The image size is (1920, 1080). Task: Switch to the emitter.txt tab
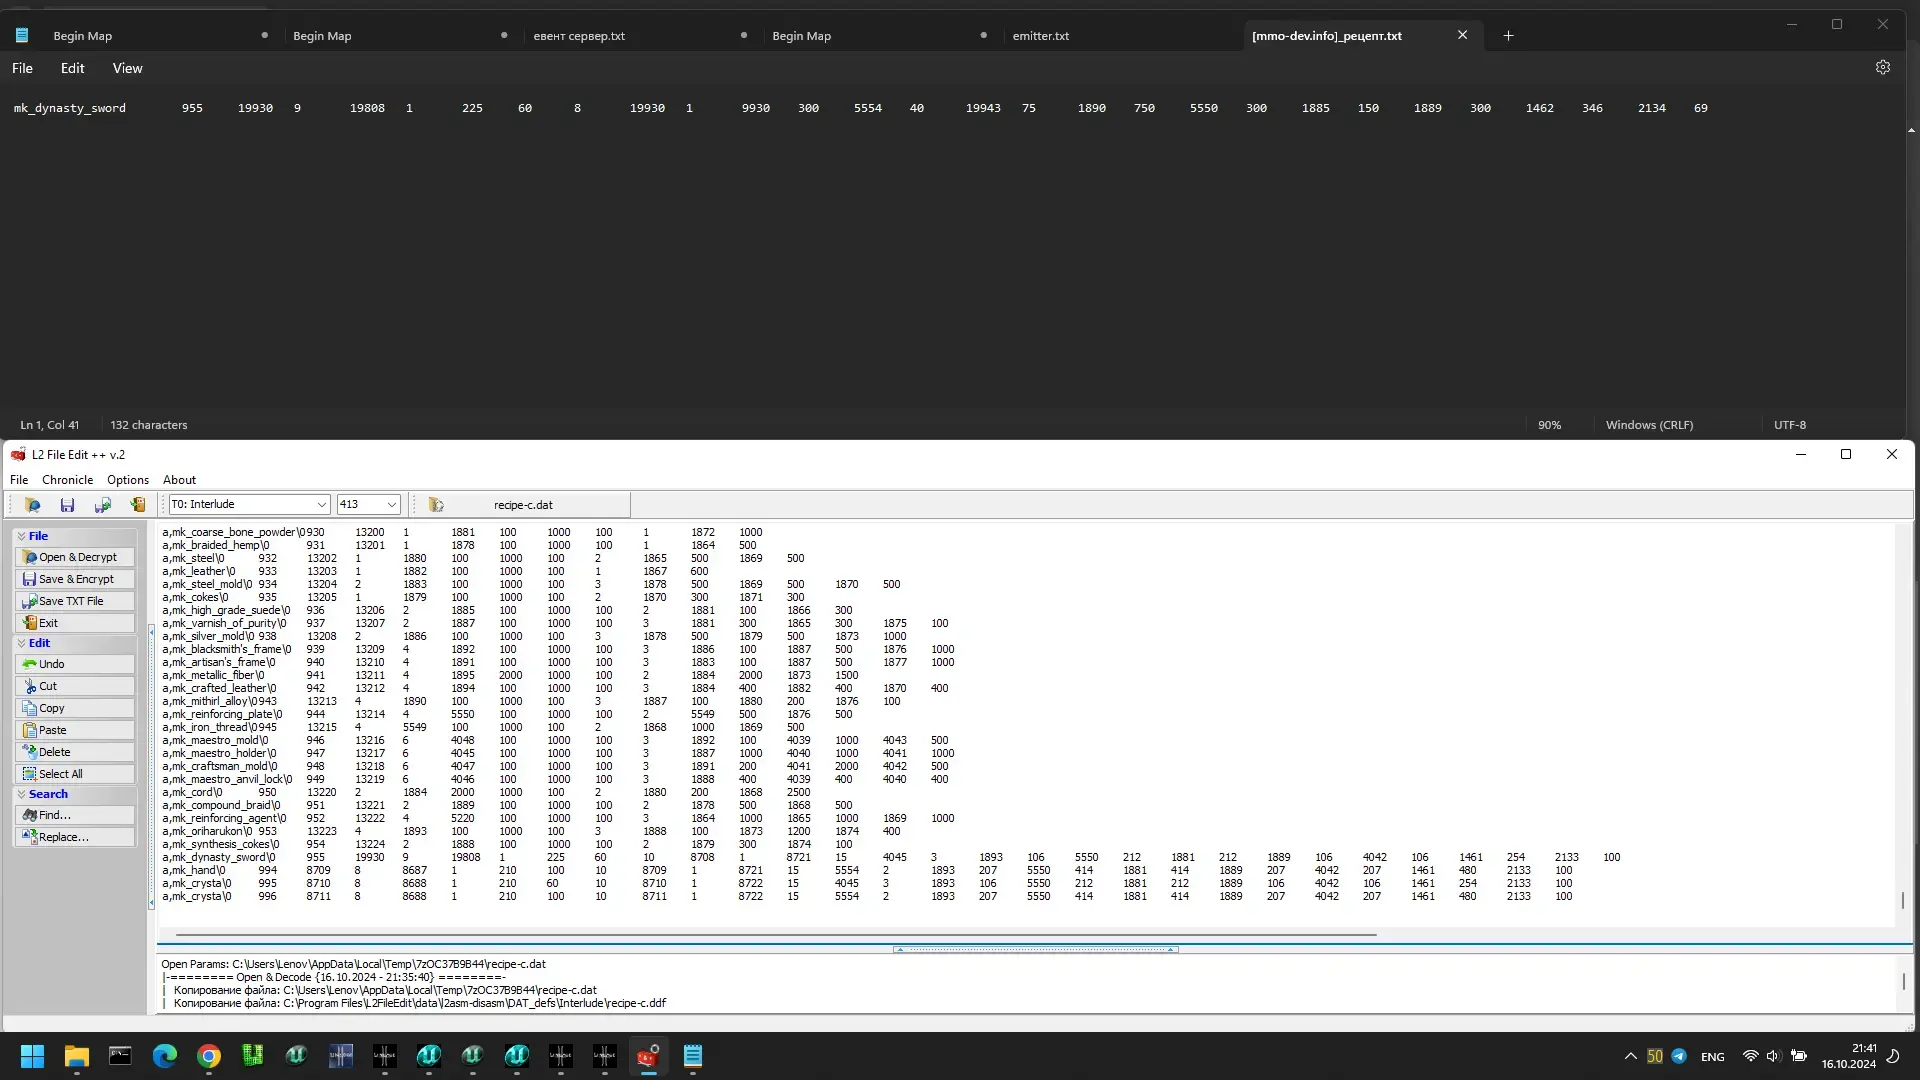(1040, 36)
